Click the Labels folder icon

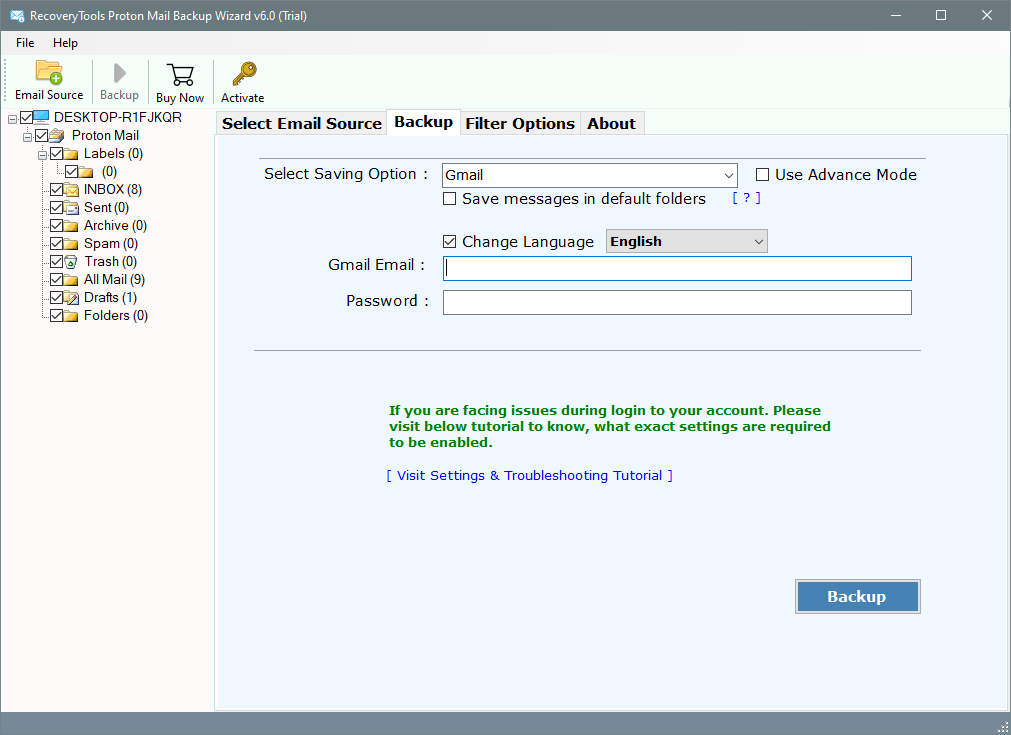[71, 153]
